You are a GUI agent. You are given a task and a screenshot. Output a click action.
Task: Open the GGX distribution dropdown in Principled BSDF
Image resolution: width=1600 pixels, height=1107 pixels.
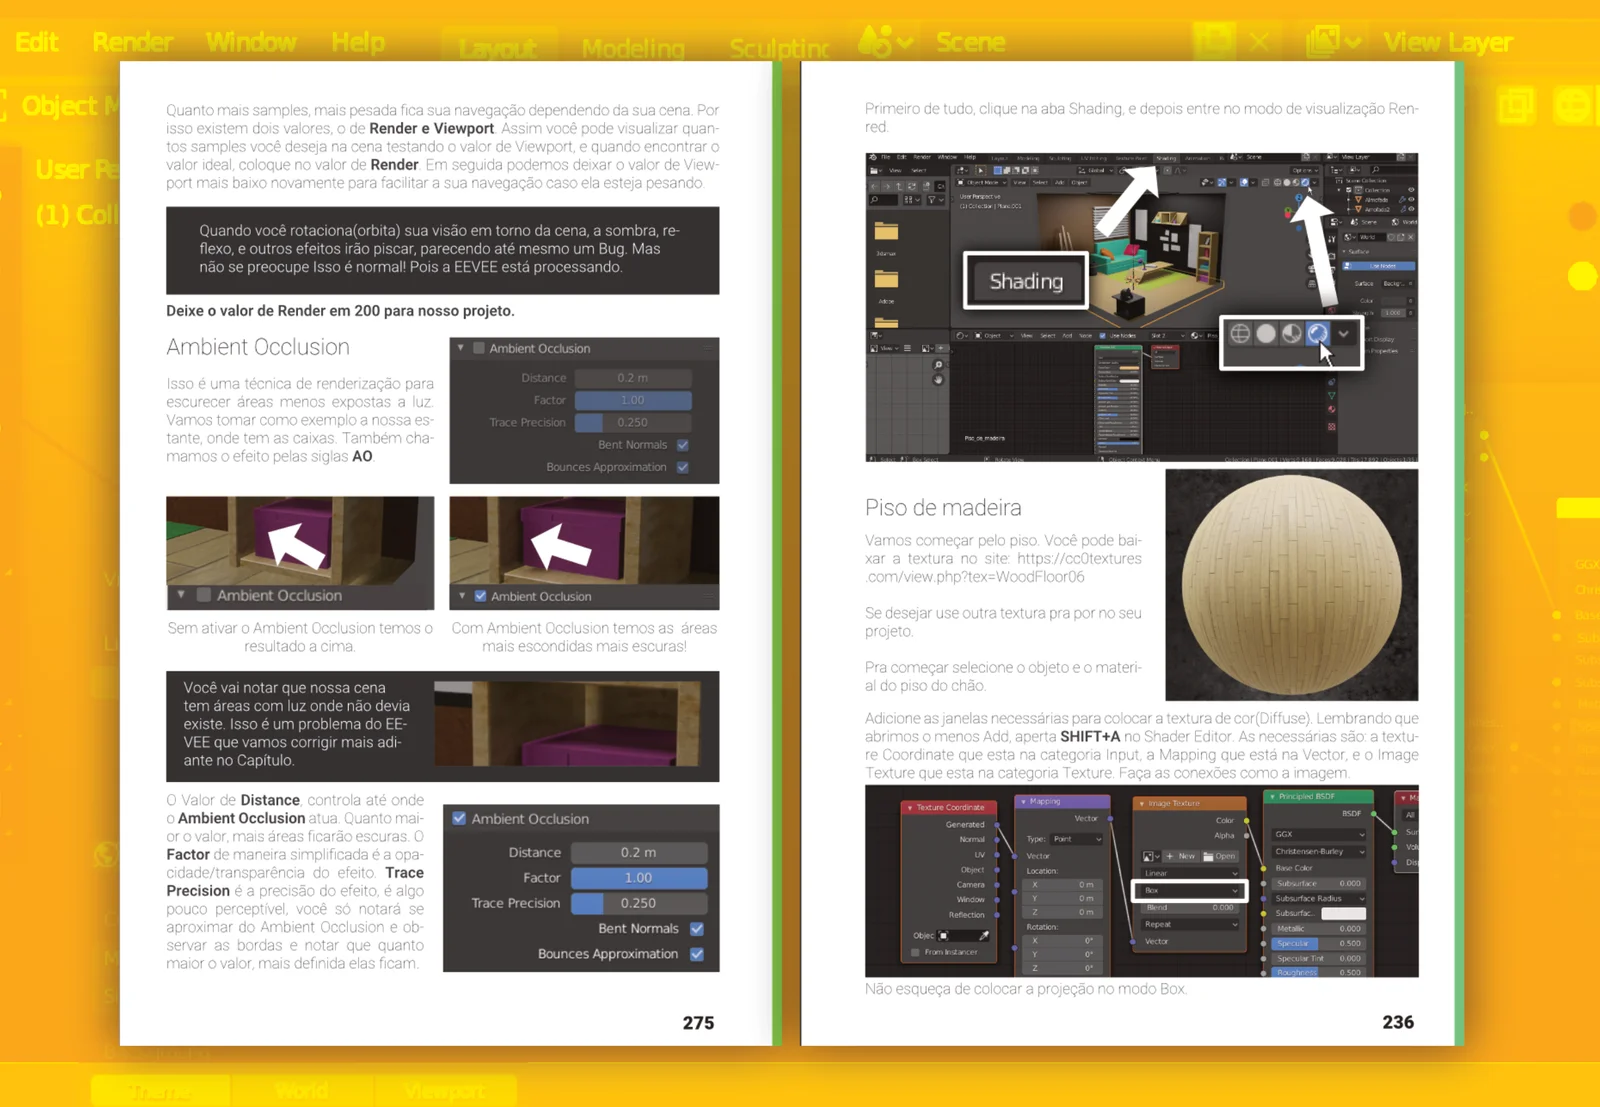click(1317, 833)
